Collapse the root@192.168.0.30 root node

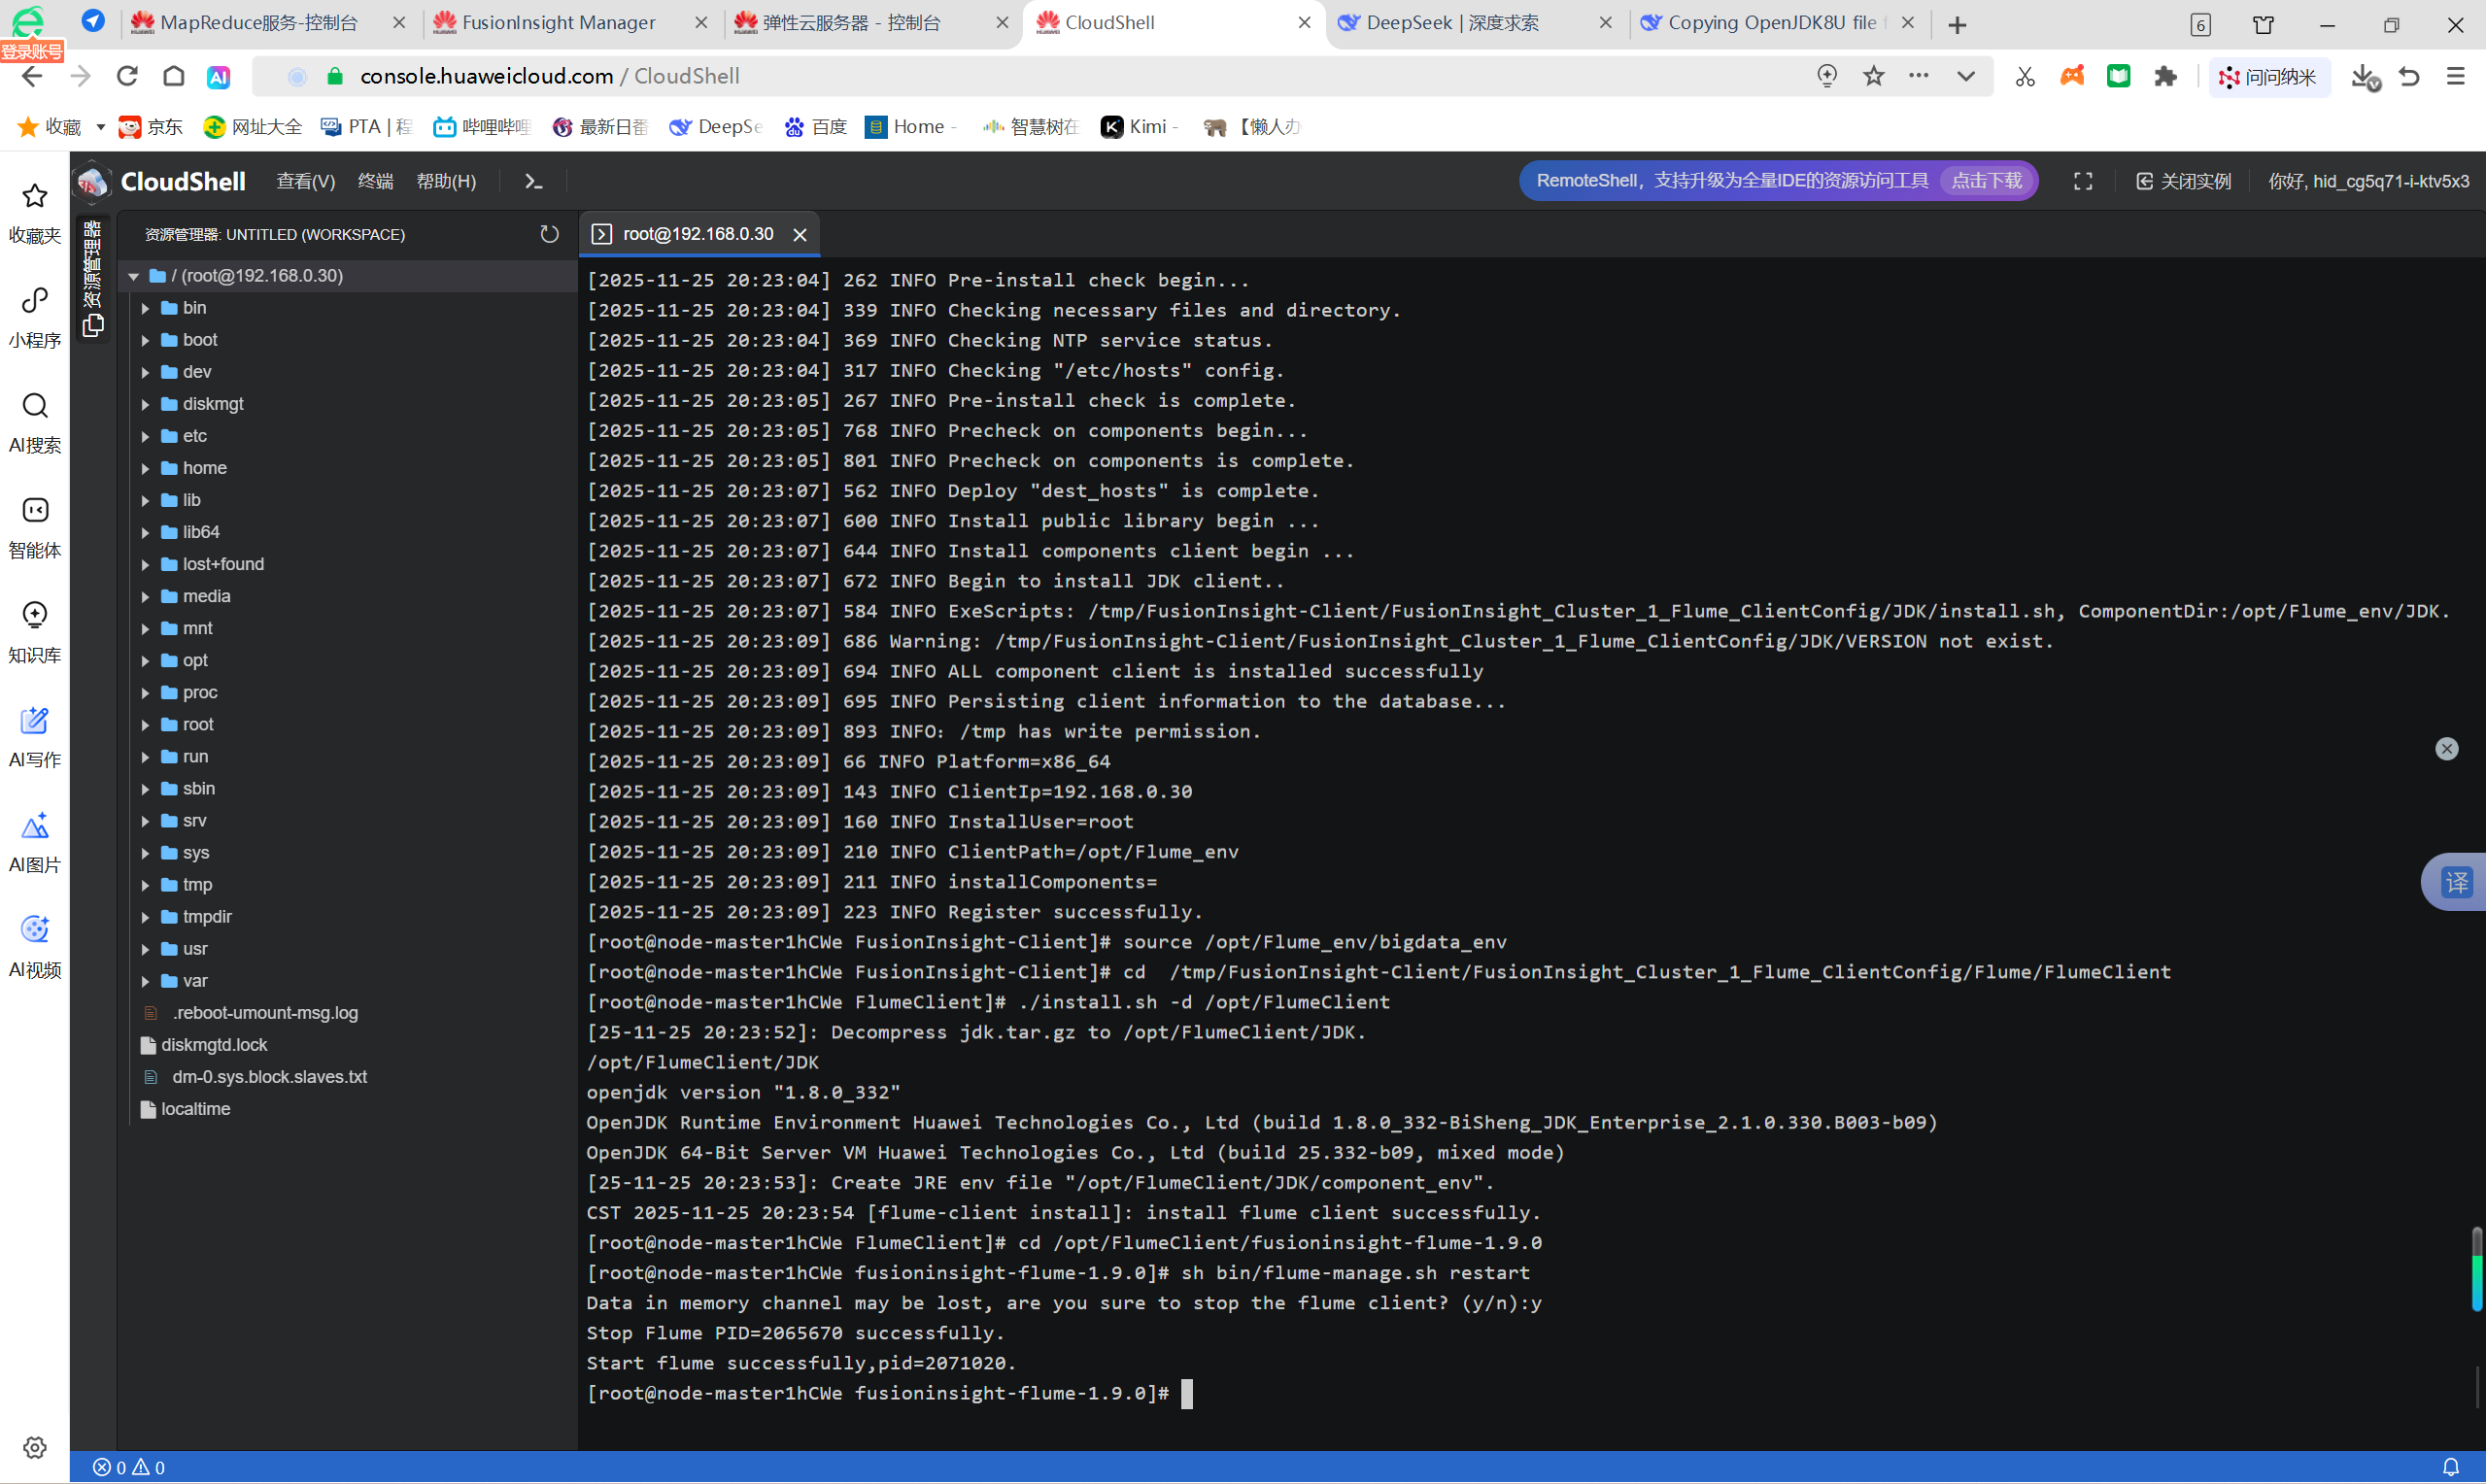click(x=133, y=276)
